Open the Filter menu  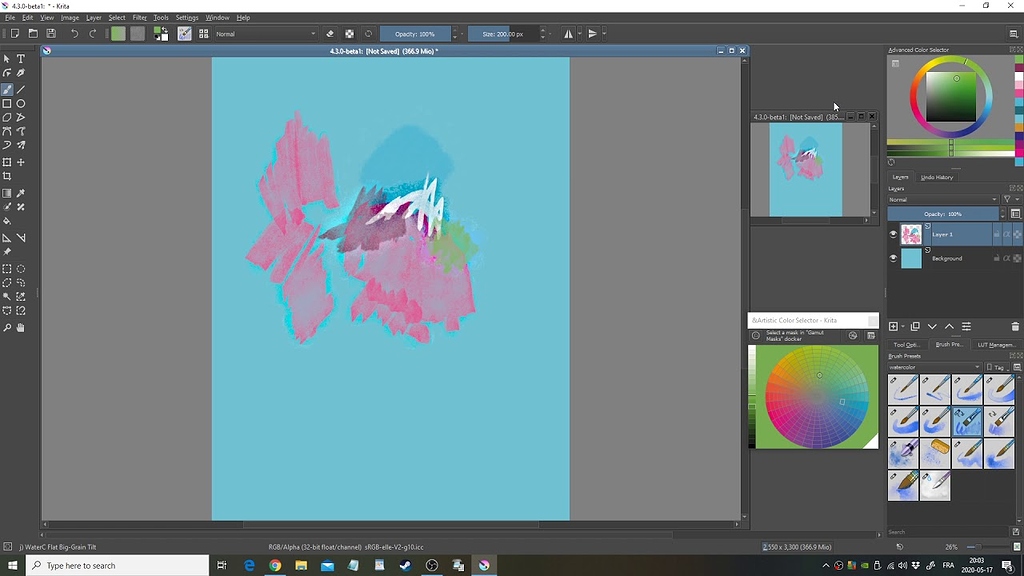pyautogui.click(x=141, y=17)
